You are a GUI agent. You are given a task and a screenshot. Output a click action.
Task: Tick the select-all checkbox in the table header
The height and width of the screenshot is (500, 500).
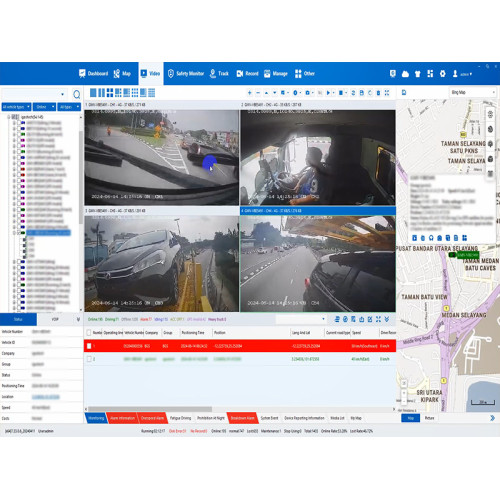click(89, 333)
